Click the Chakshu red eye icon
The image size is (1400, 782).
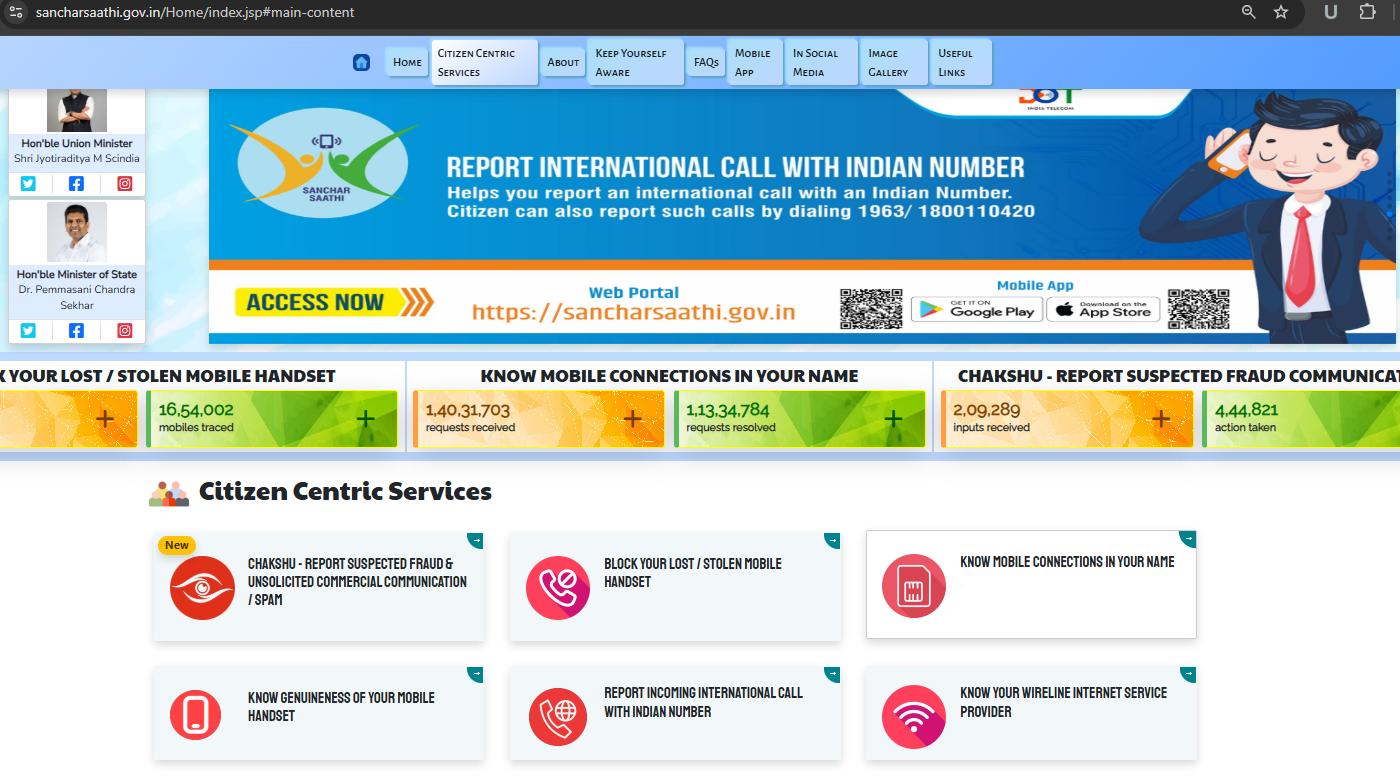[x=202, y=588]
